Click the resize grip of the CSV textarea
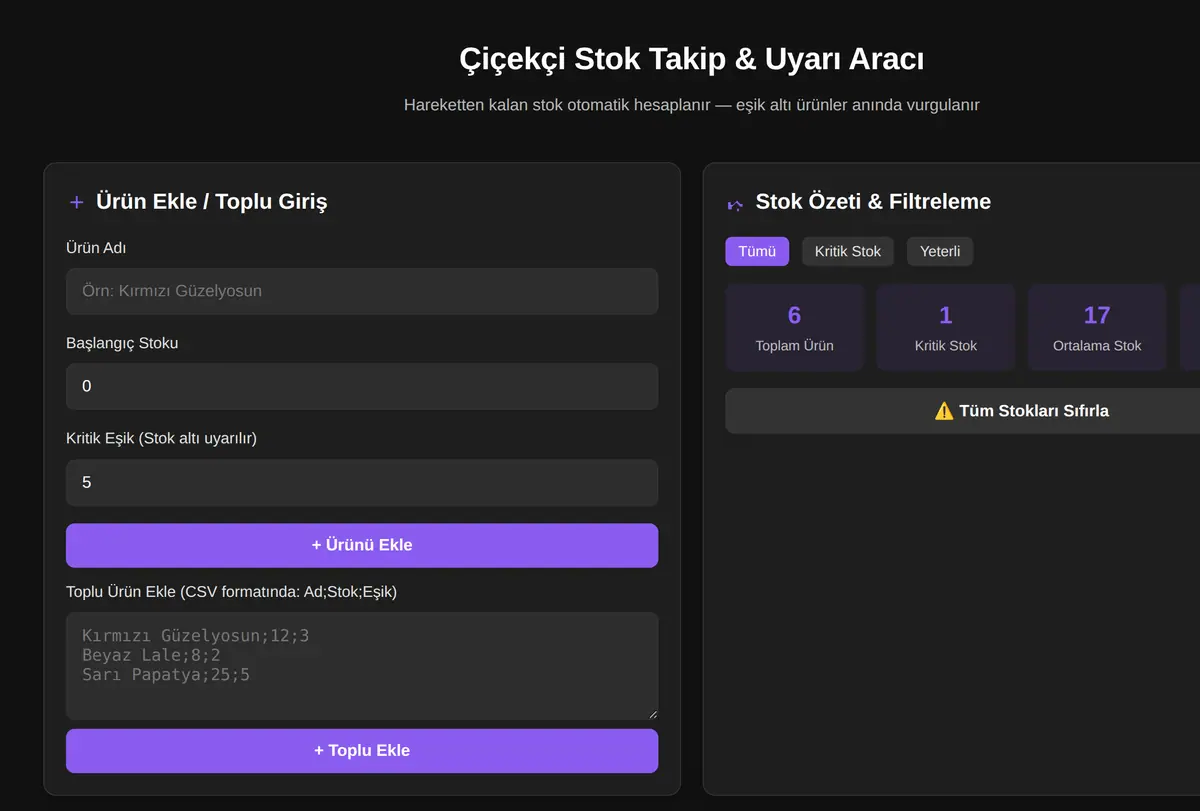Viewport: 1200px width, 811px height. (652, 713)
